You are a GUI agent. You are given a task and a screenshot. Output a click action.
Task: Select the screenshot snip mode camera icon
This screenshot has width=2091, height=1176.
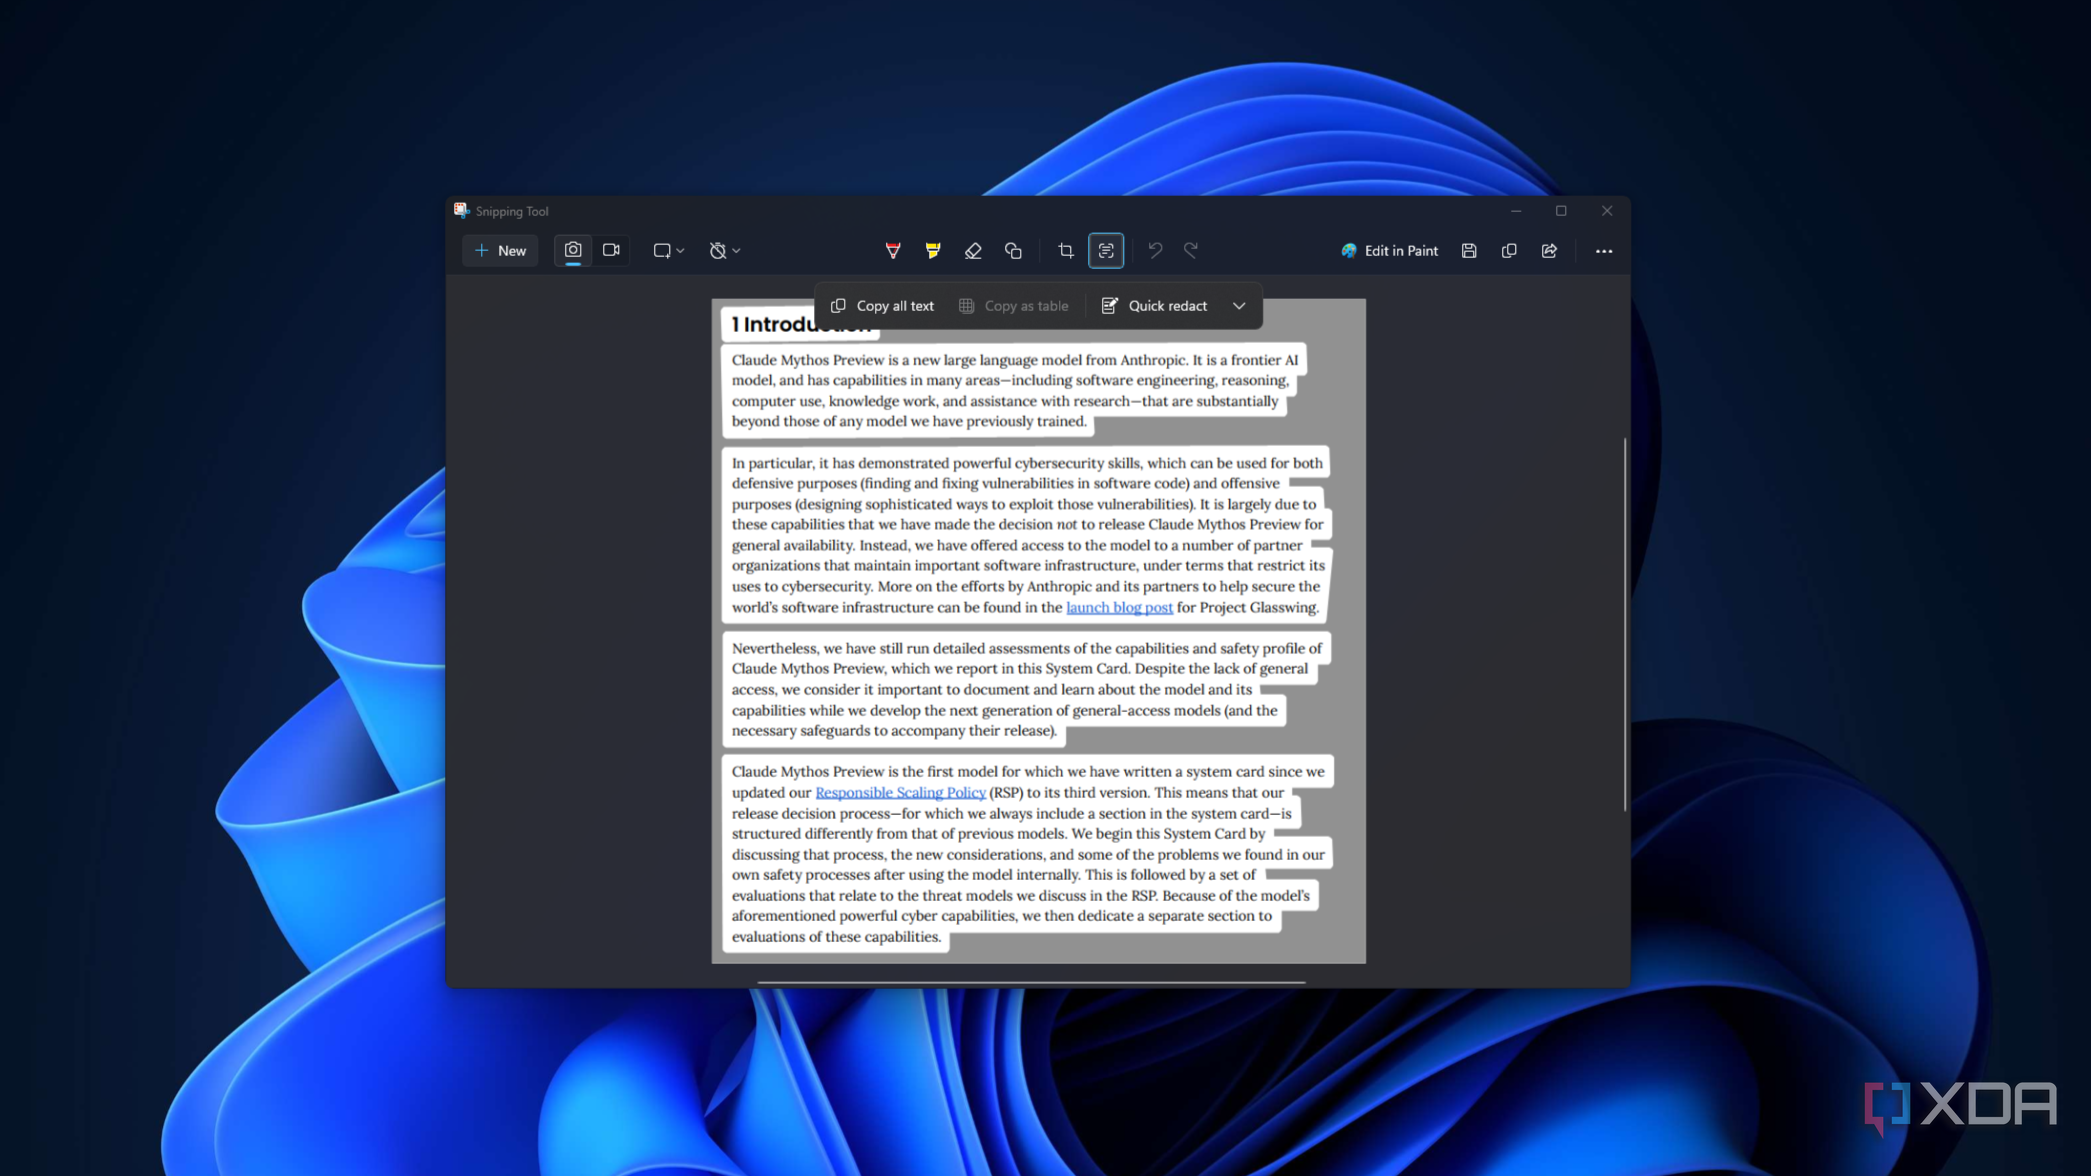coord(573,251)
